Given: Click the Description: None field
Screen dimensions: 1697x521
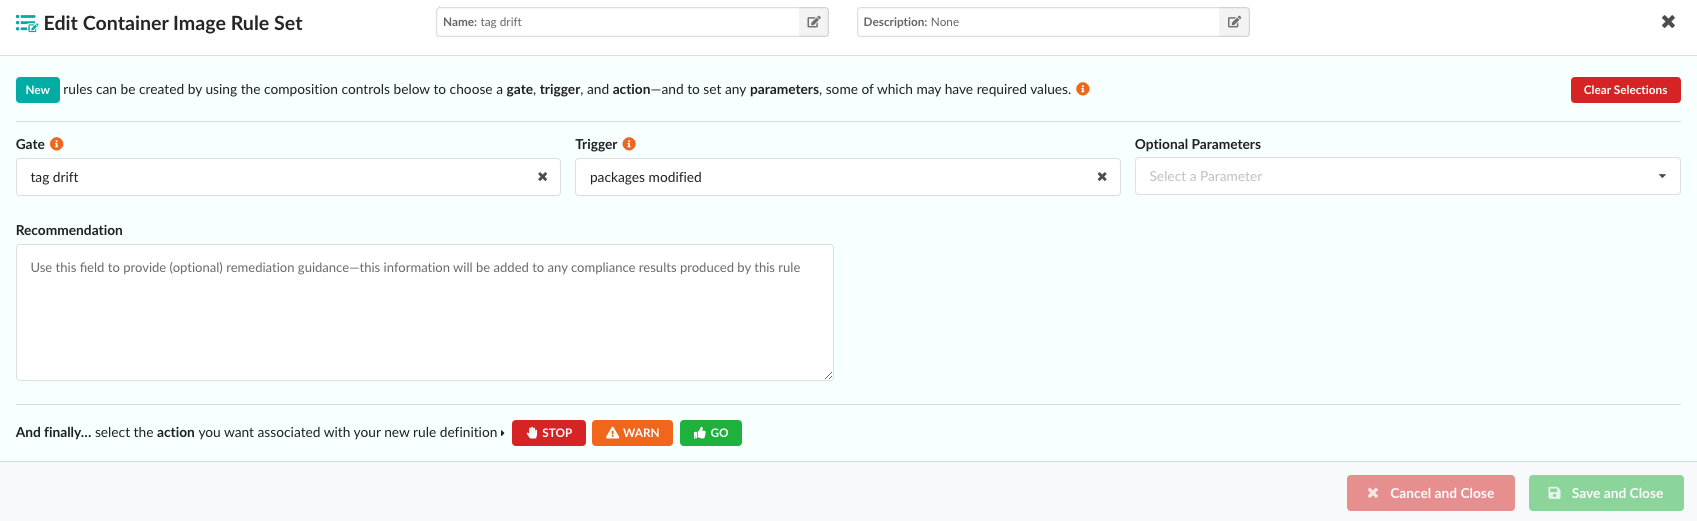Looking at the screenshot, I should [x=1038, y=22].
